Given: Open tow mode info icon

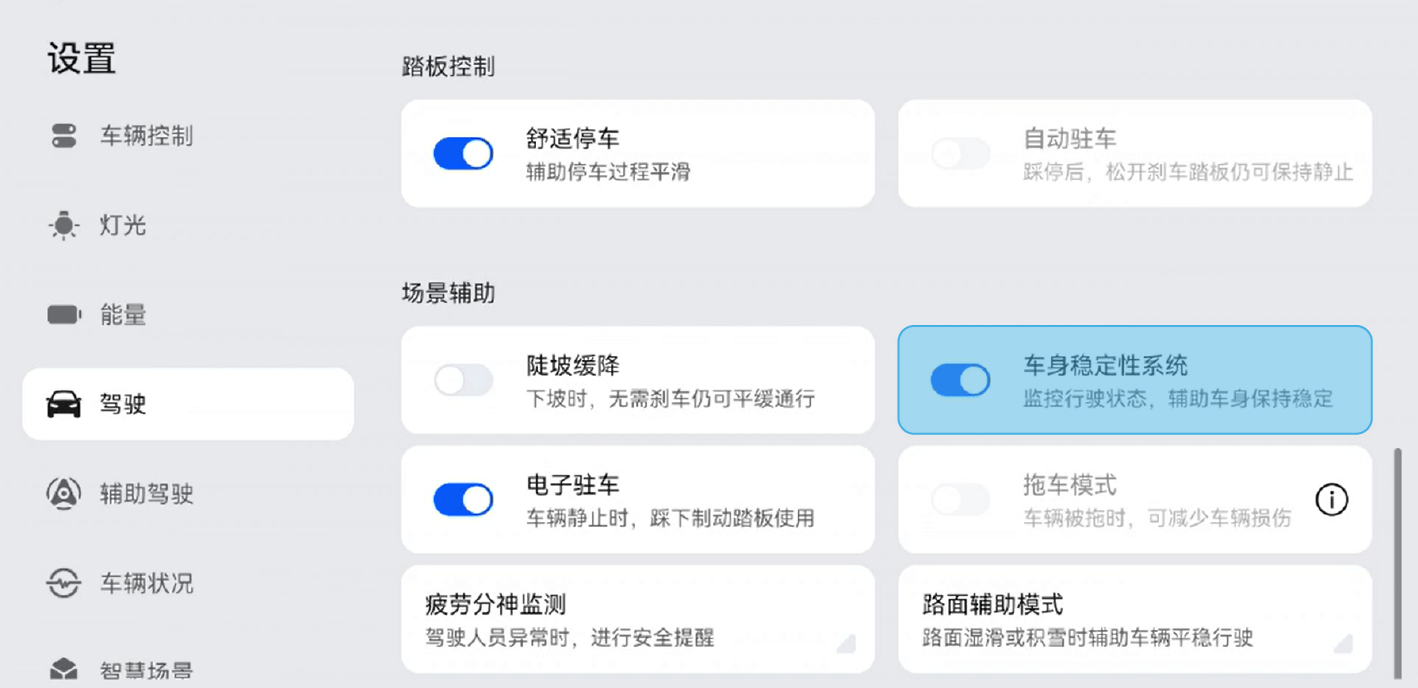Looking at the screenshot, I should (1331, 499).
